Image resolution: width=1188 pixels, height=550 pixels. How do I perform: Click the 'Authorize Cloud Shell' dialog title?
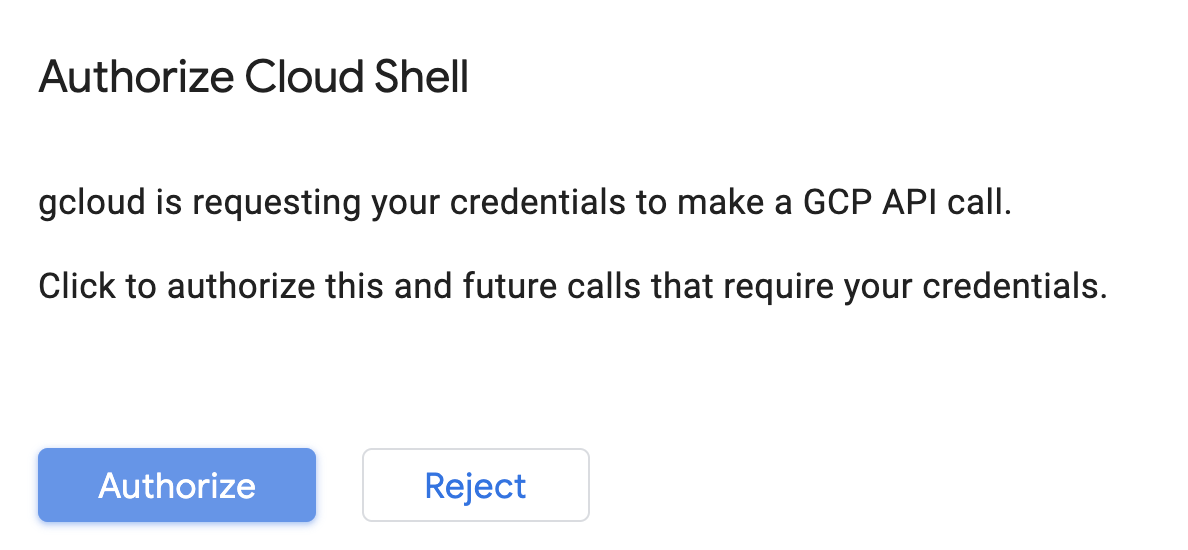253,77
